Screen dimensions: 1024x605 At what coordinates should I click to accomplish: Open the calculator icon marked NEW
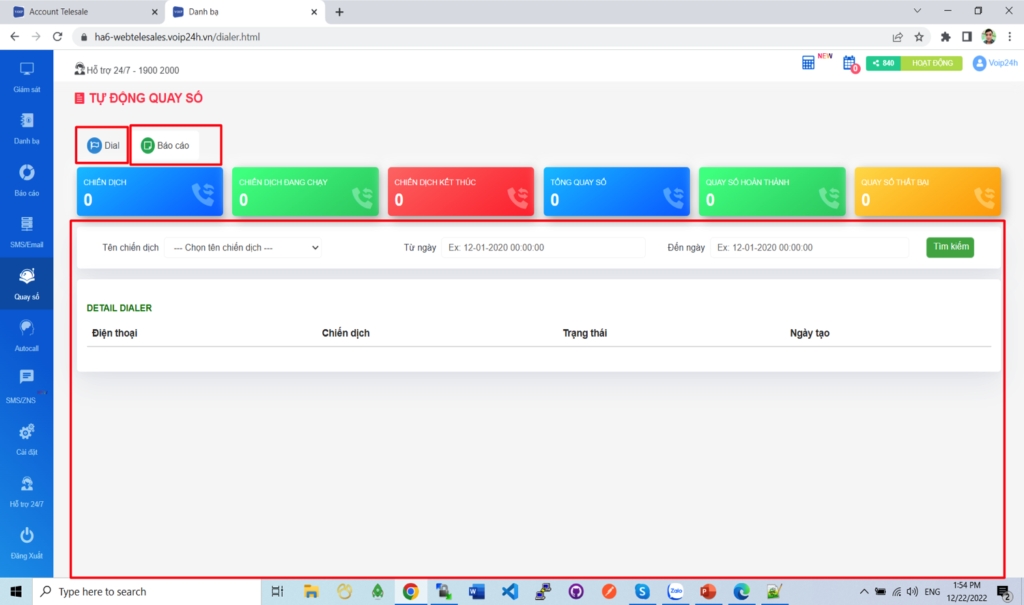(x=809, y=63)
